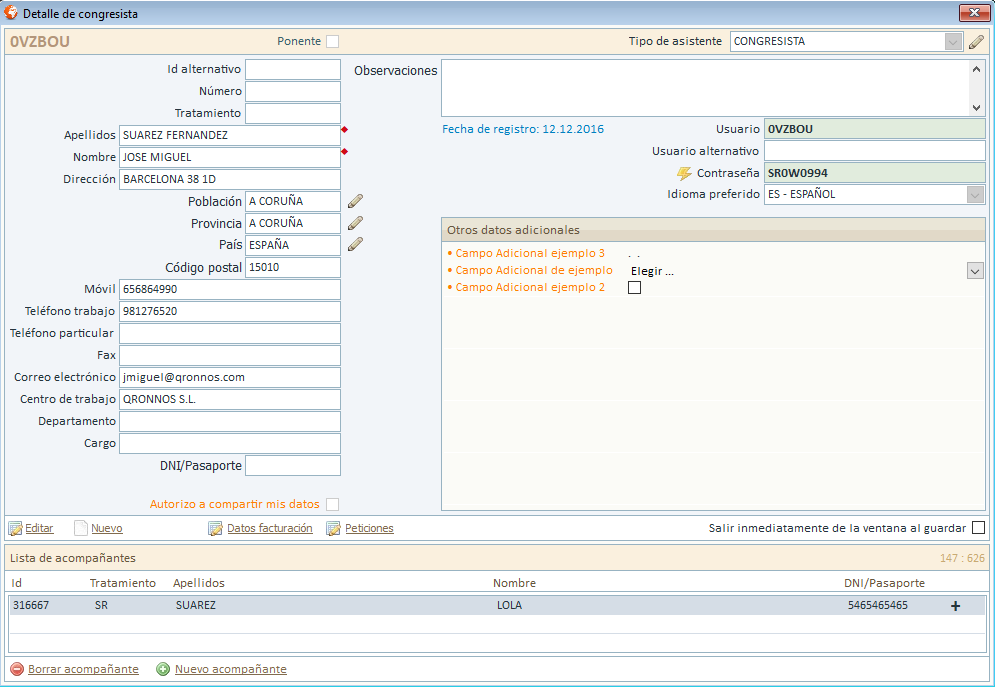Click companion passport number 5465465465
Screen dimensions: 995x687
[x=878, y=606]
